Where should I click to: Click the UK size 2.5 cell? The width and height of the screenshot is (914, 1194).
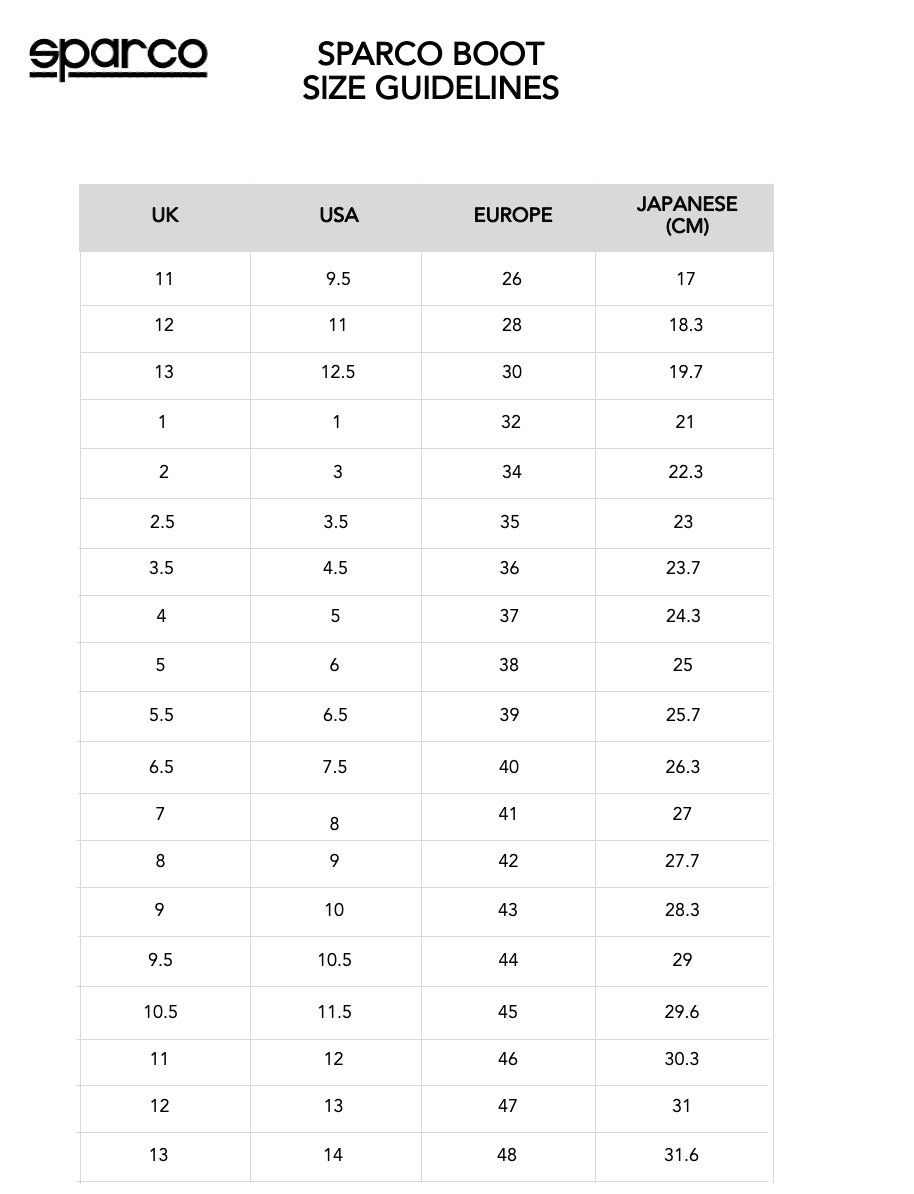162,522
